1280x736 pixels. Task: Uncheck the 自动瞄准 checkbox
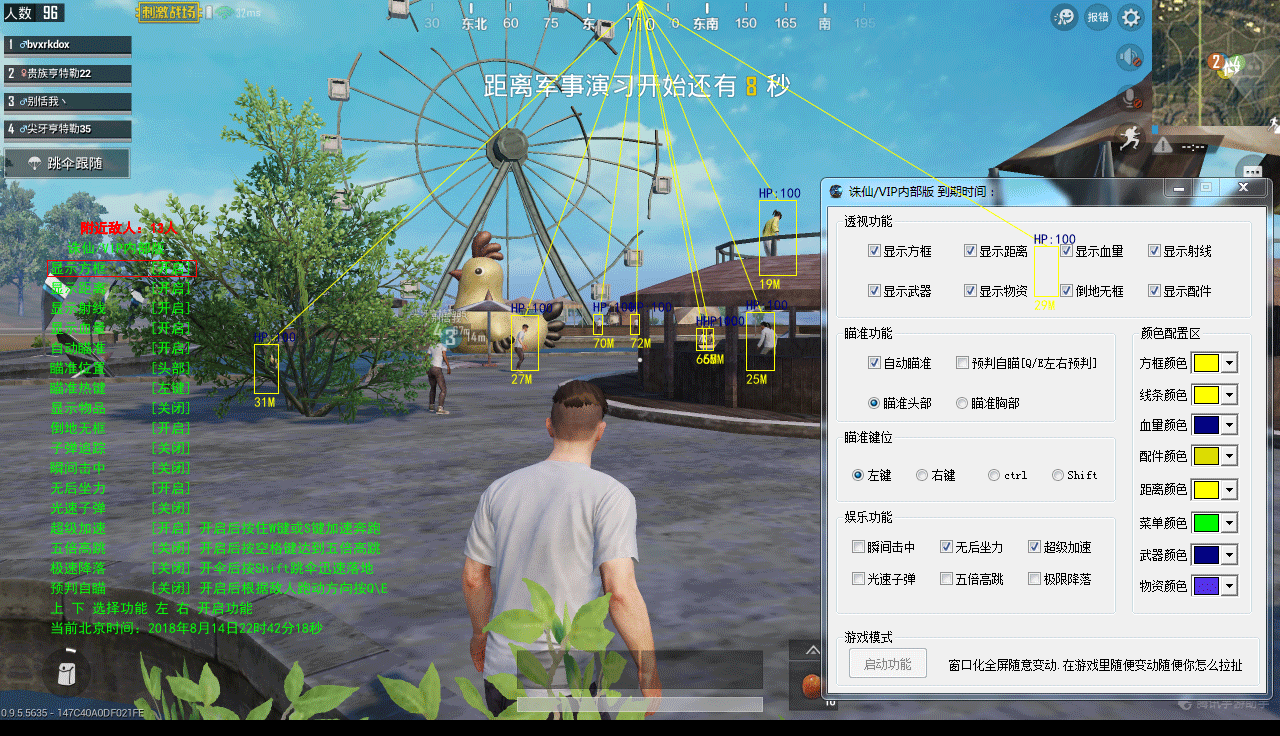pyautogui.click(x=875, y=363)
